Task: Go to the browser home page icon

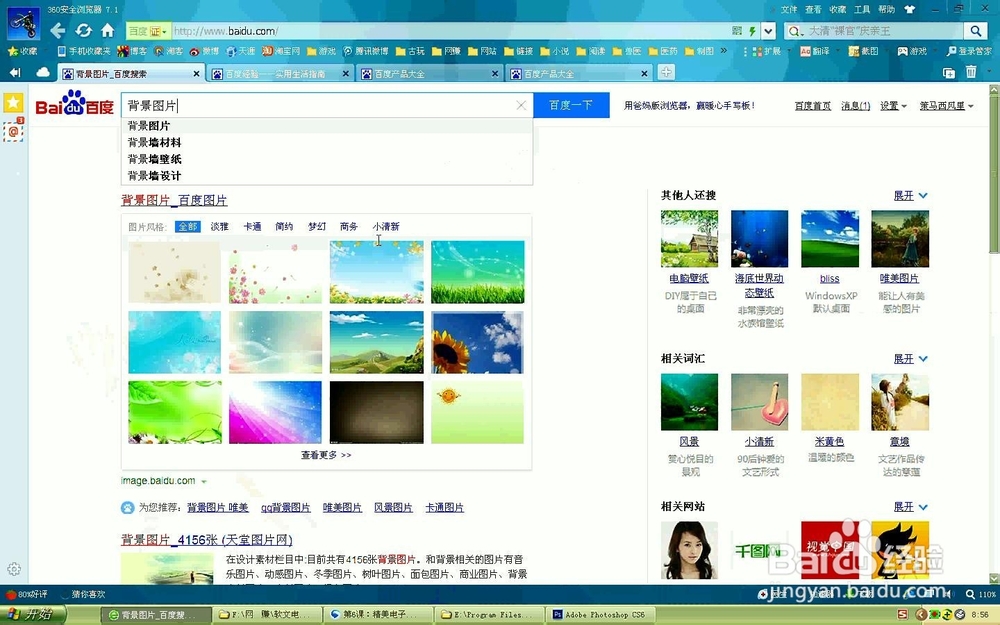Action: pos(108,31)
